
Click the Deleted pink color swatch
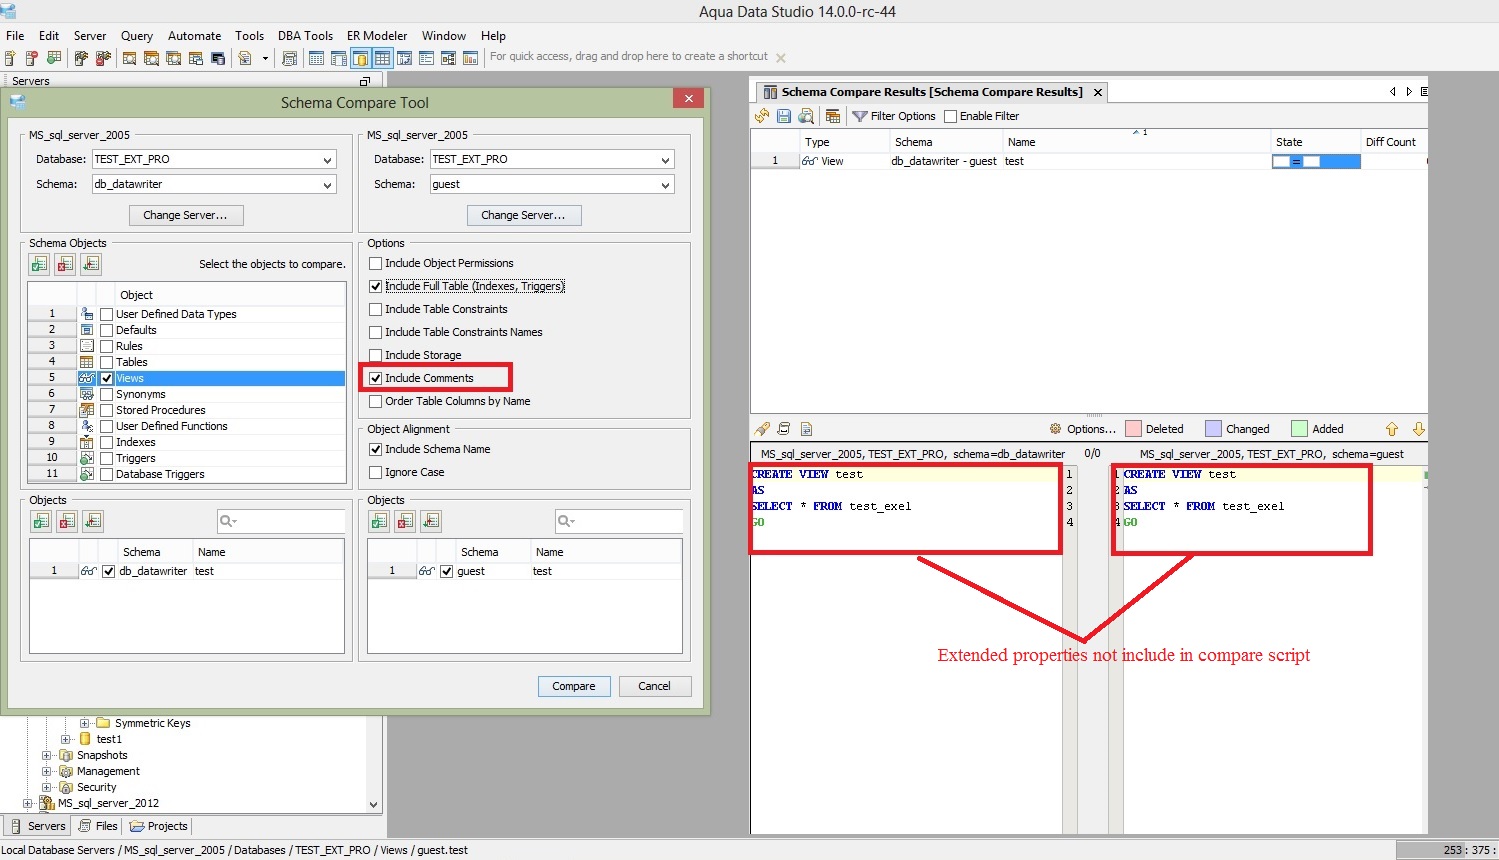click(x=1133, y=429)
